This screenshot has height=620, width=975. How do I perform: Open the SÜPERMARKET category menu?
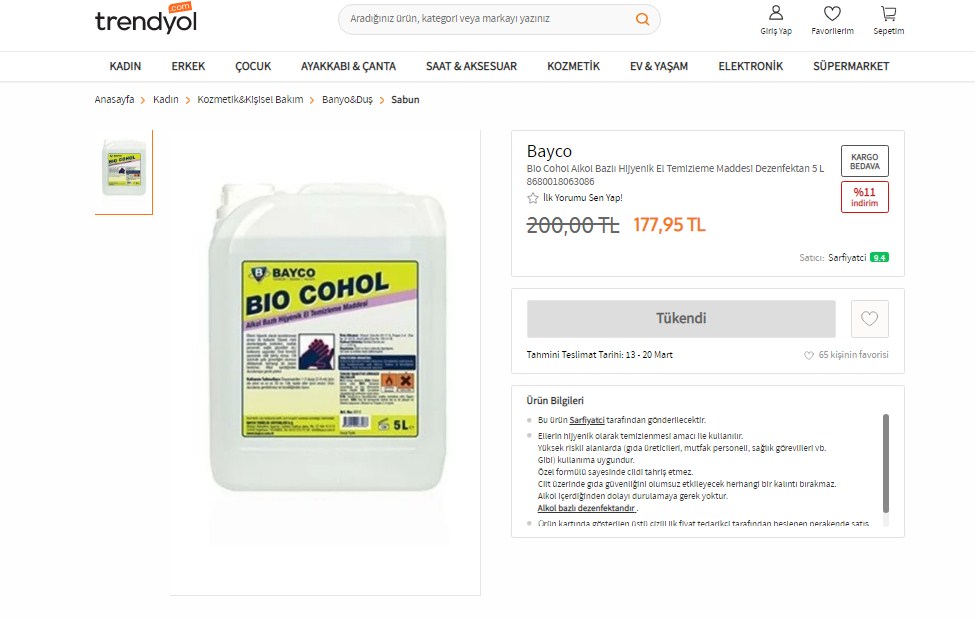(x=851, y=66)
